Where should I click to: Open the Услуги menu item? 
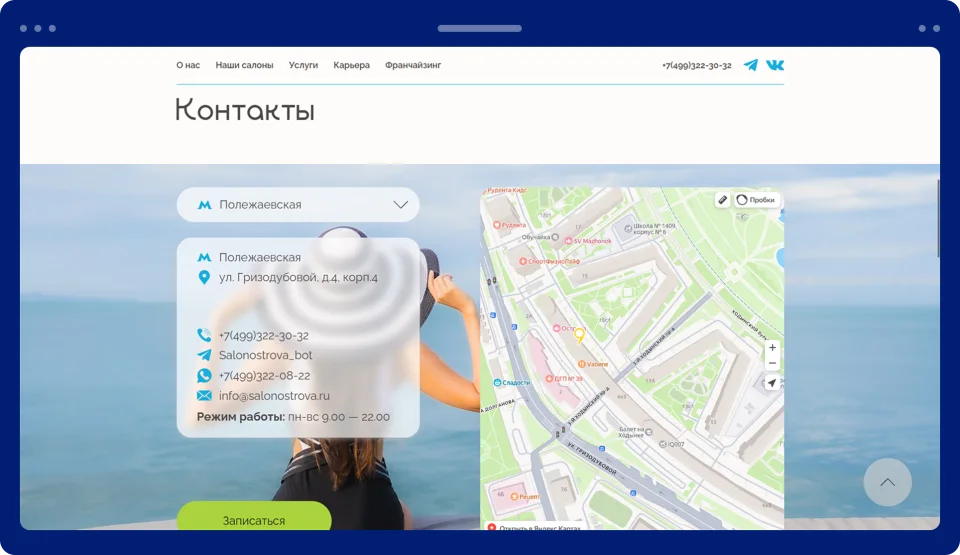pyautogui.click(x=303, y=65)
